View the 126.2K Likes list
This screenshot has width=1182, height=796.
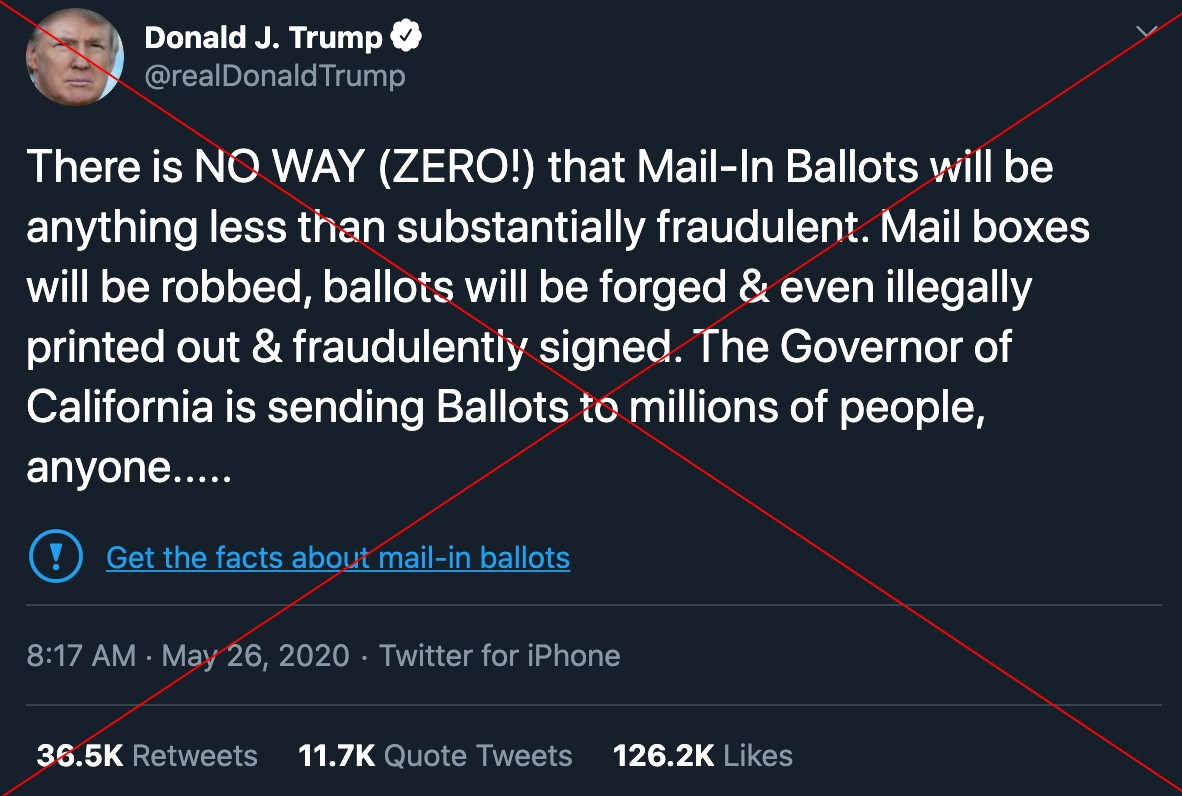coord(703,755)
